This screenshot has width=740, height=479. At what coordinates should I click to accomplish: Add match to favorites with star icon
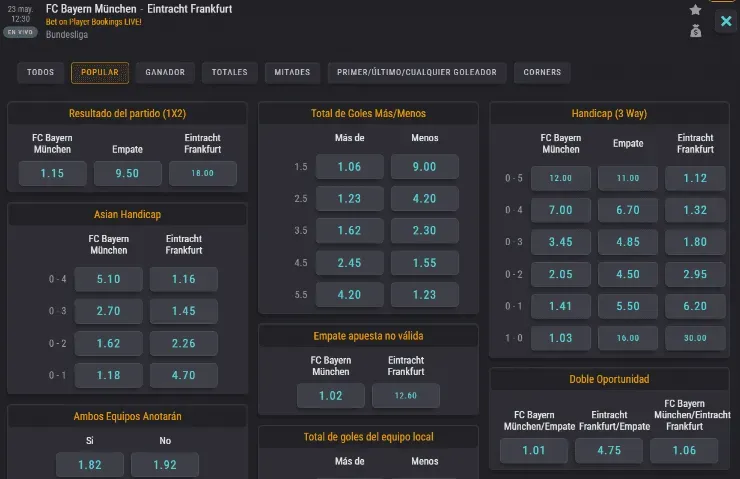coord(695,10)
